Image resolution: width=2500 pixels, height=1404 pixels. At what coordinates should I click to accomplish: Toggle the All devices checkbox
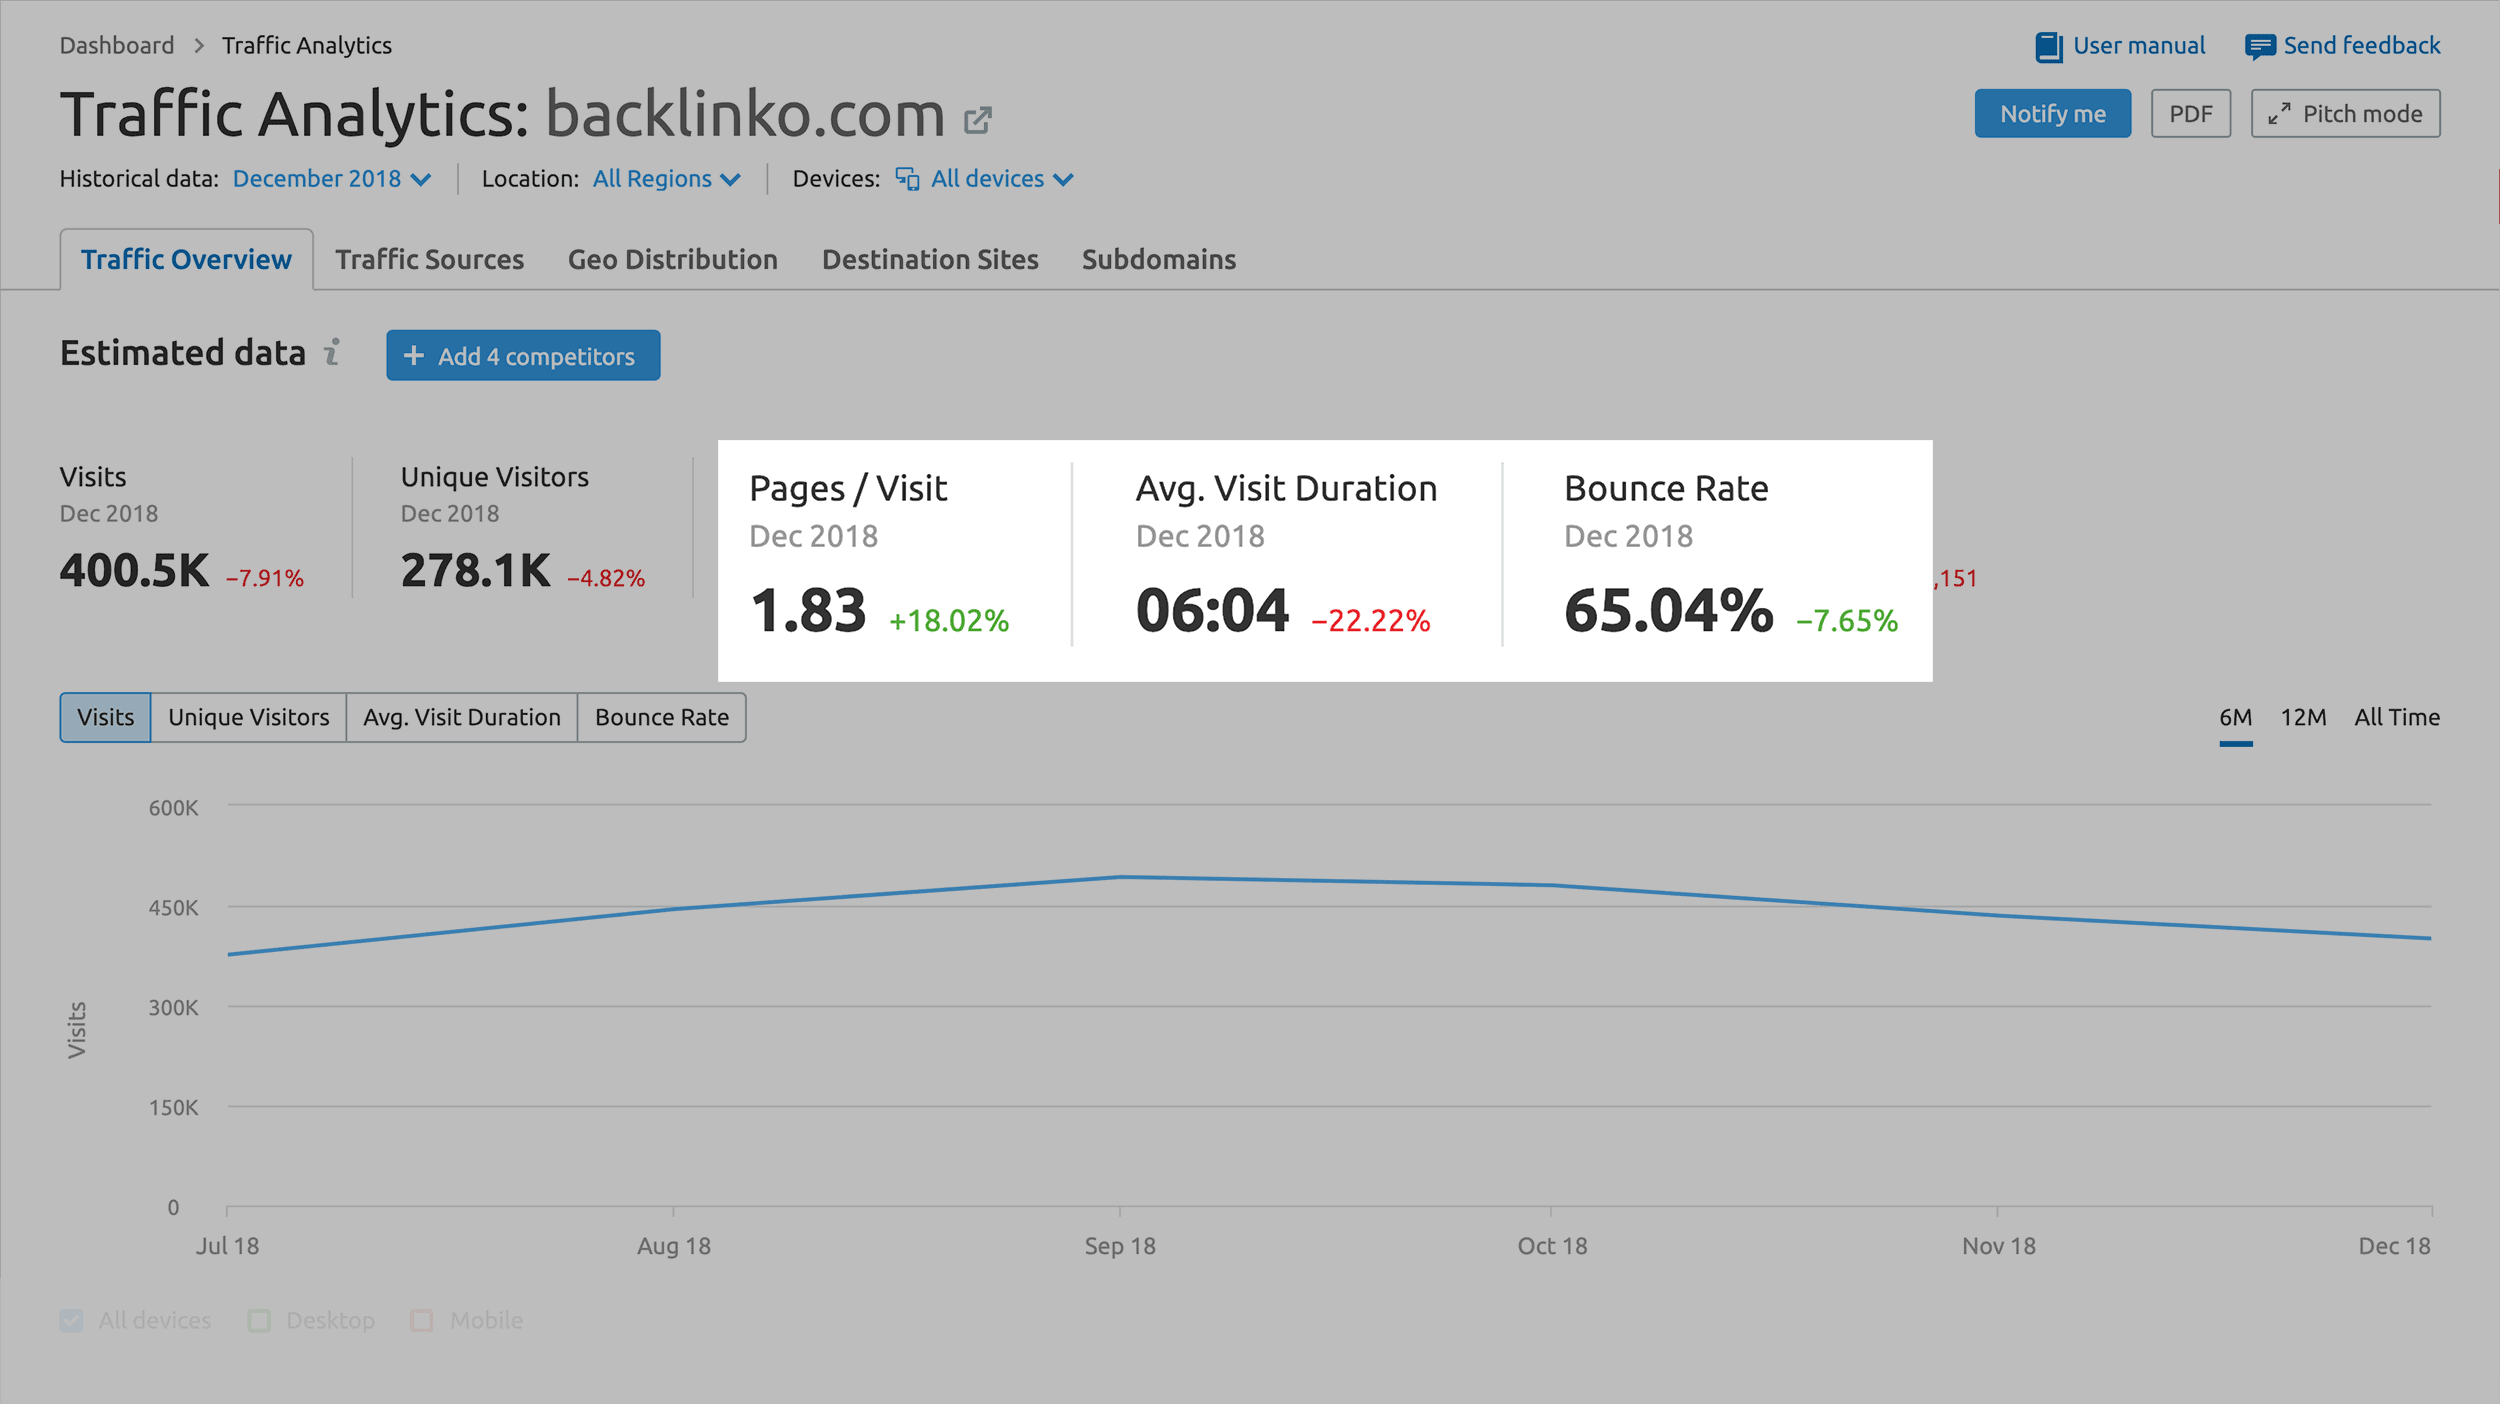pyautogui.click(x=70, y=1320)
